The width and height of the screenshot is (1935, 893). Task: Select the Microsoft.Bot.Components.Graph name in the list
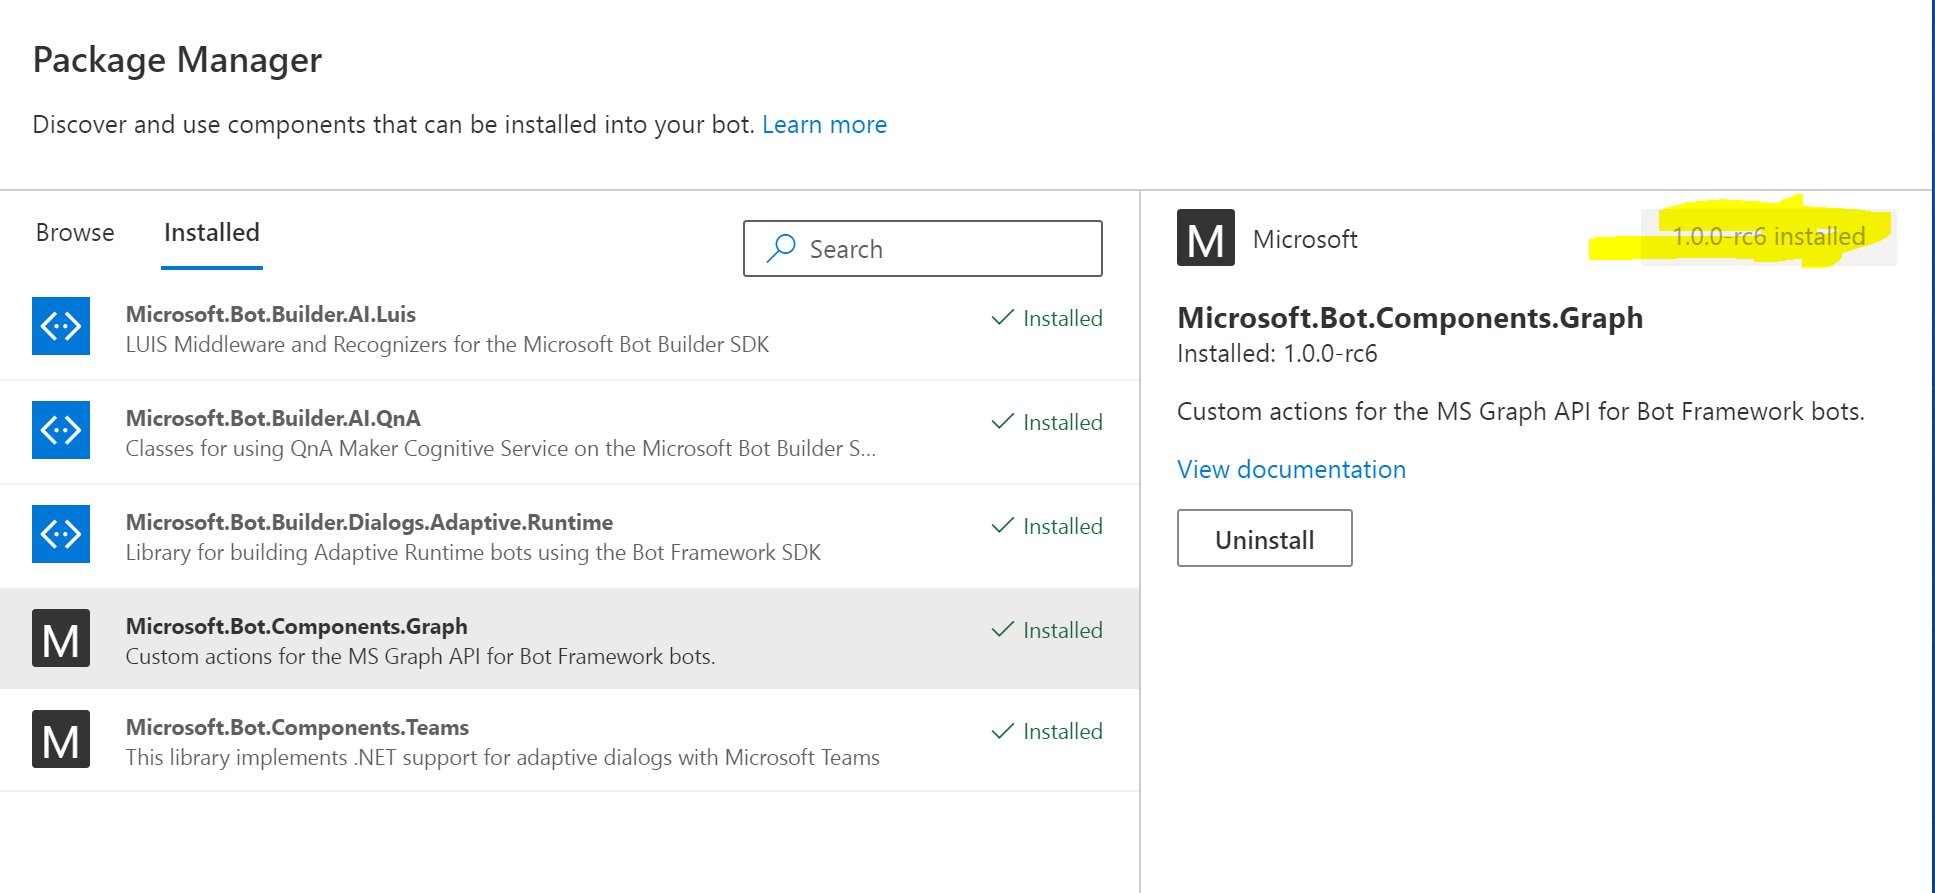click(x=297, y=626)
